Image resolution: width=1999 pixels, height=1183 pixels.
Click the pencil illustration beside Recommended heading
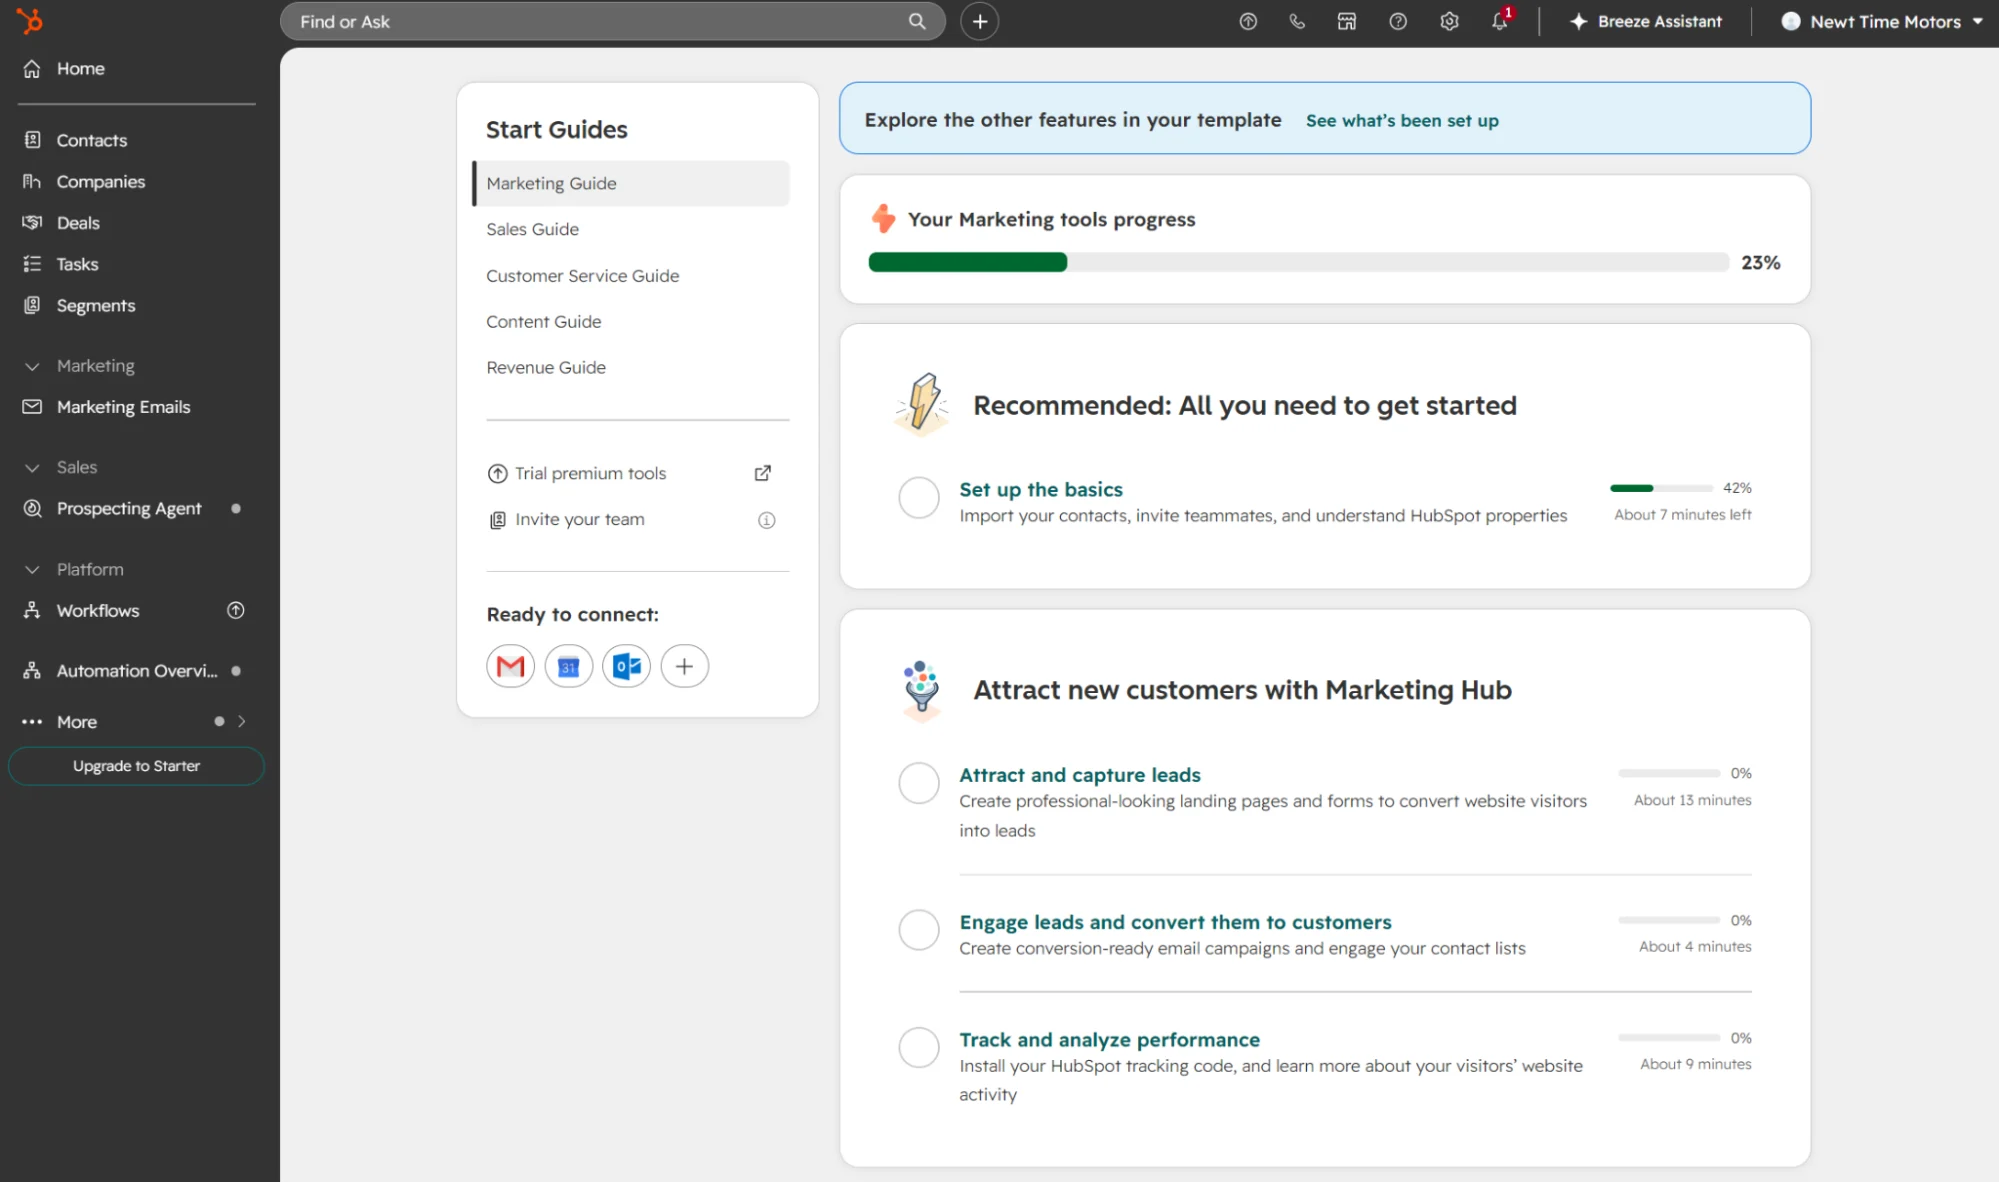[x=922, y=404]
